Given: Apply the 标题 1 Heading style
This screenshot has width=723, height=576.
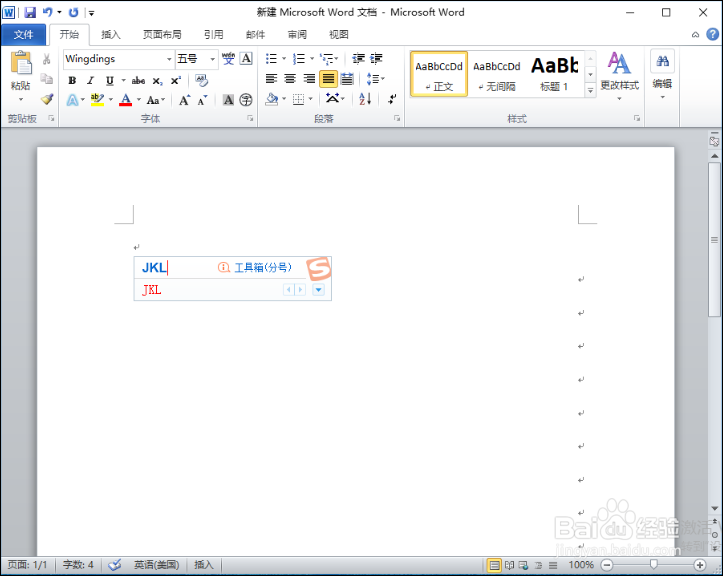Looking at the screenshot, I should tap(555, 74).
